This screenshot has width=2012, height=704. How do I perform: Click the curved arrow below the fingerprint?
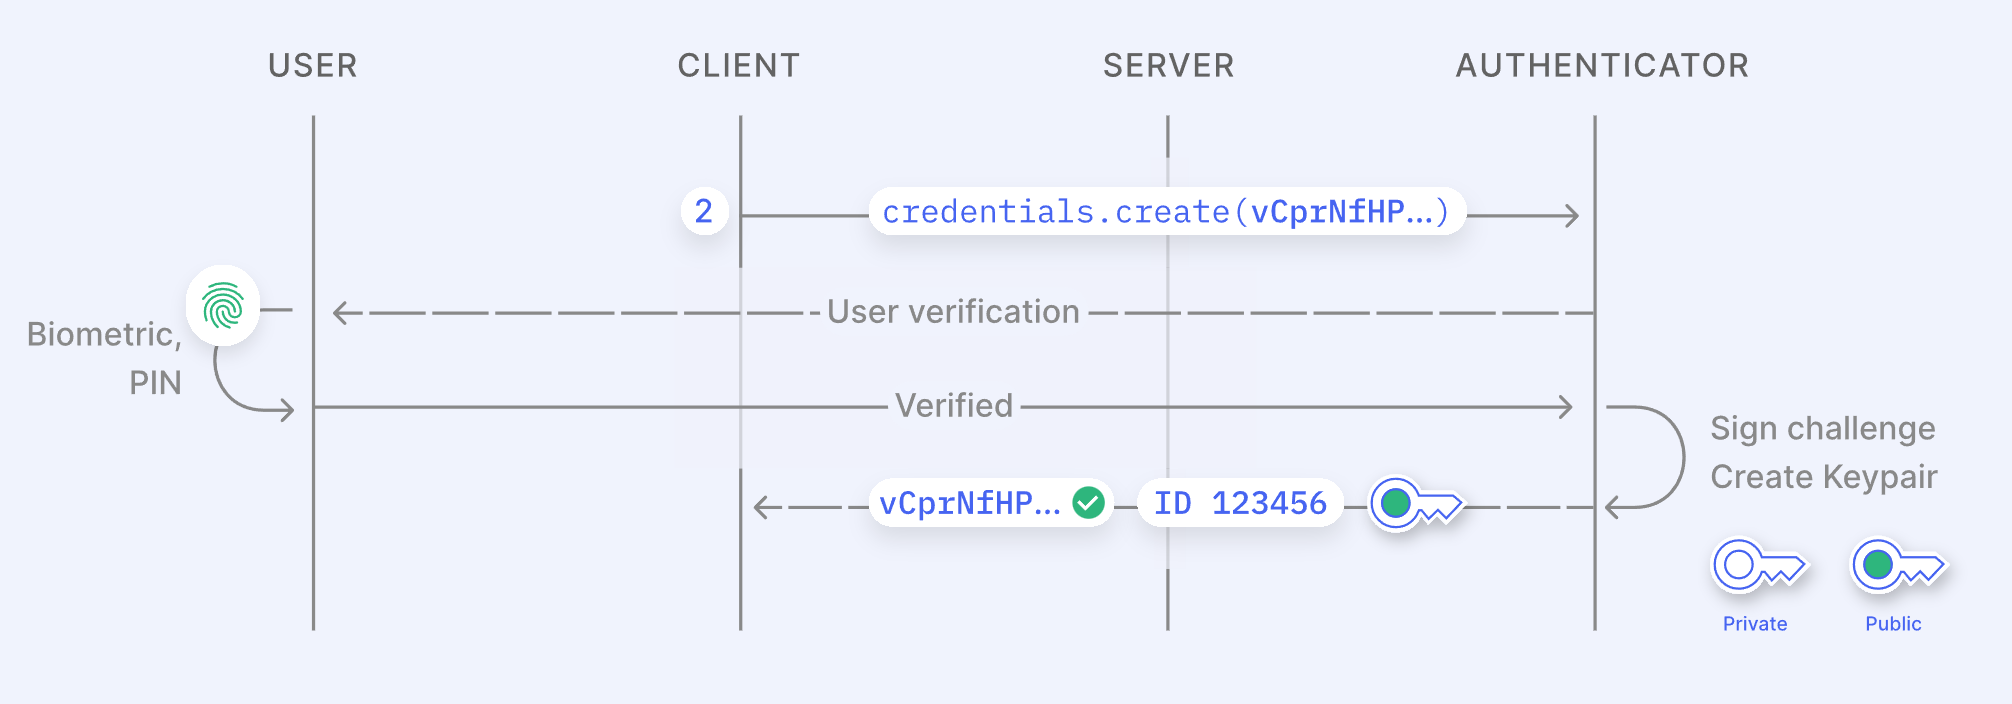(x=245, y=394)
